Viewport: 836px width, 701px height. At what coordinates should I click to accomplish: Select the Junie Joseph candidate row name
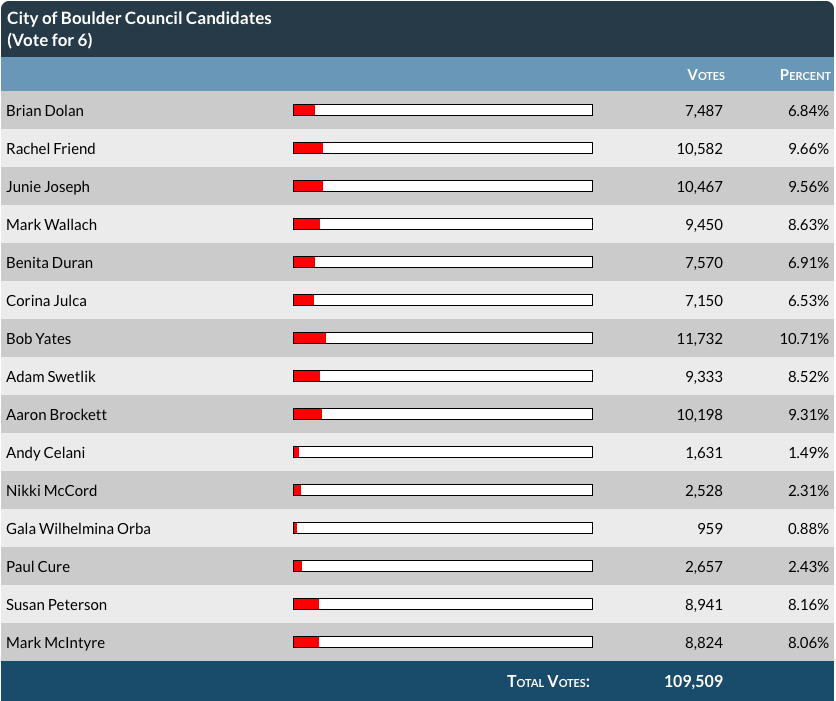pos(48,187)
